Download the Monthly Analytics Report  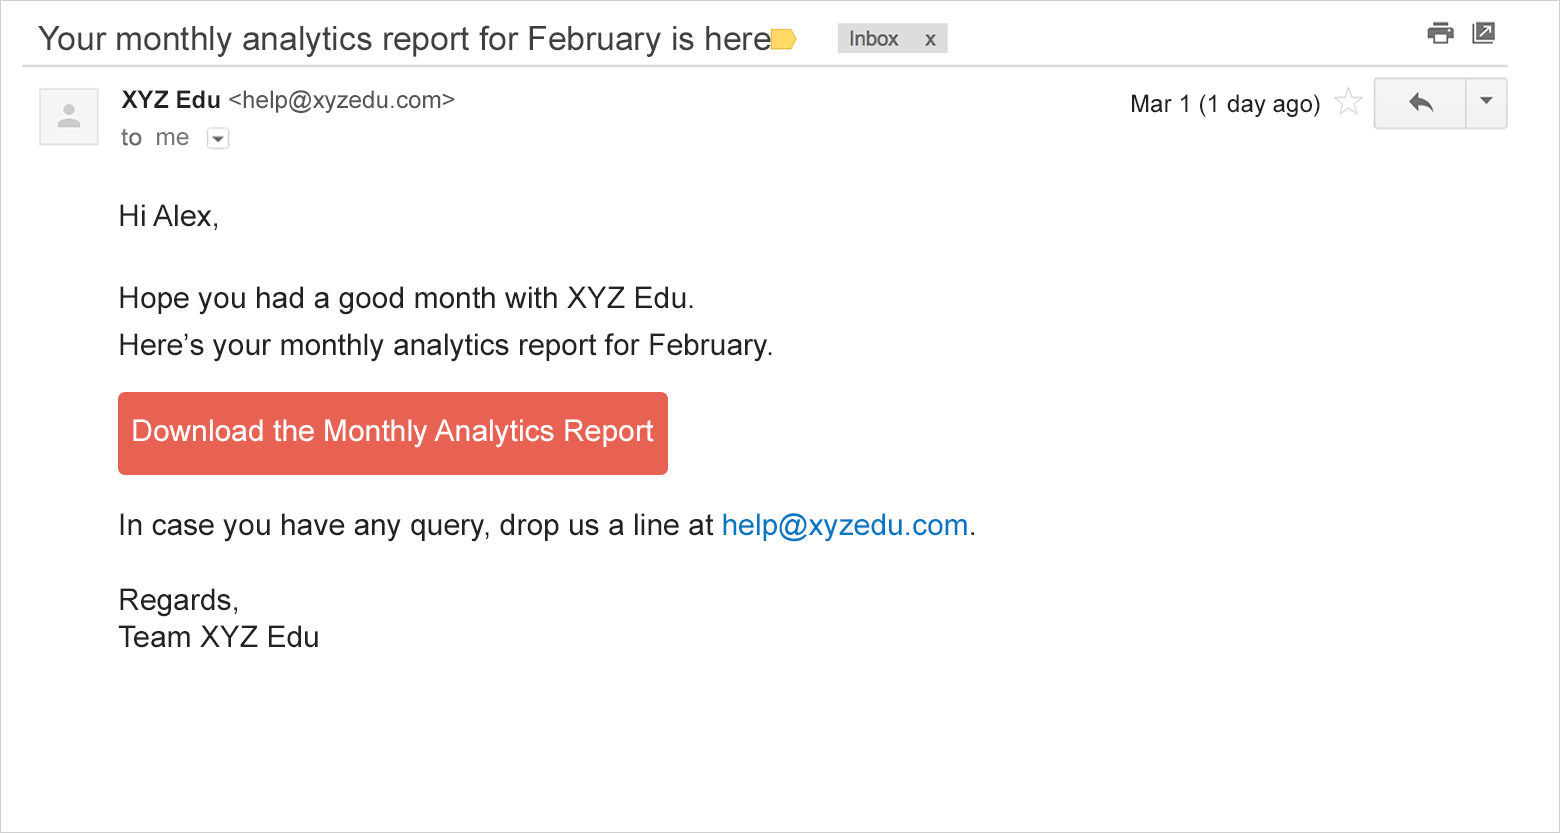[393, 433]
